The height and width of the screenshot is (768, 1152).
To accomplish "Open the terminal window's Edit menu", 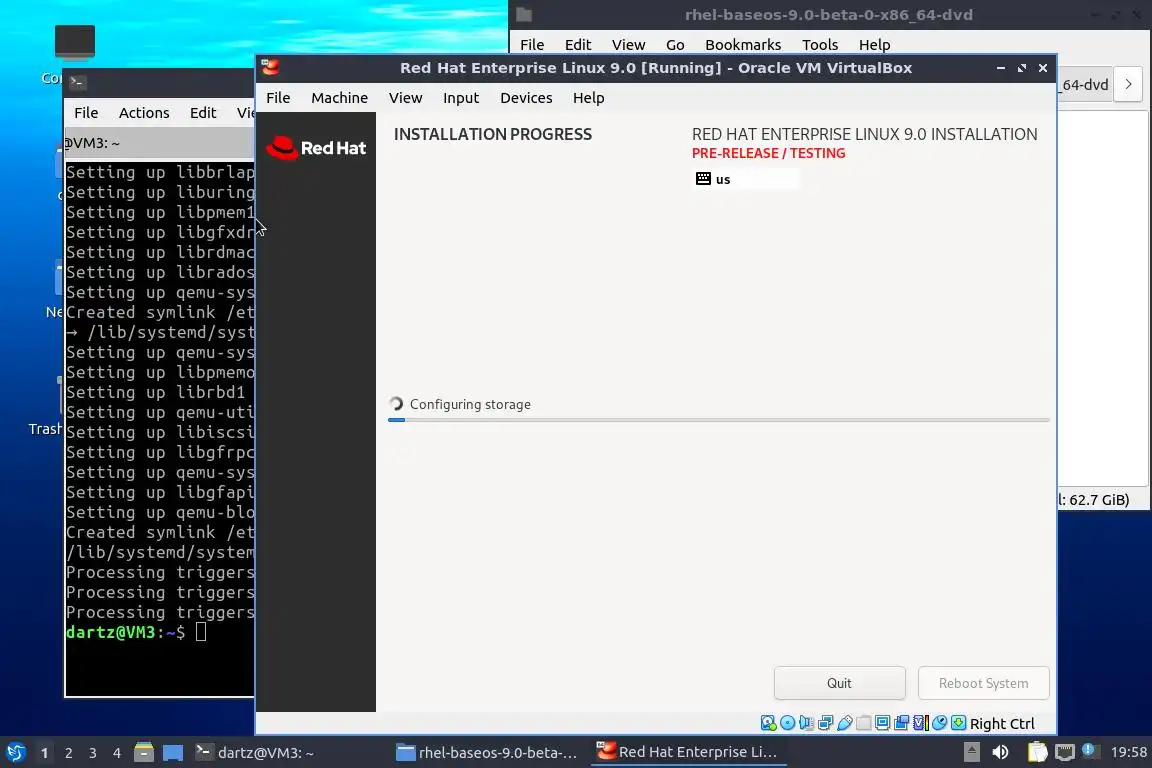I will pos(203,112).
